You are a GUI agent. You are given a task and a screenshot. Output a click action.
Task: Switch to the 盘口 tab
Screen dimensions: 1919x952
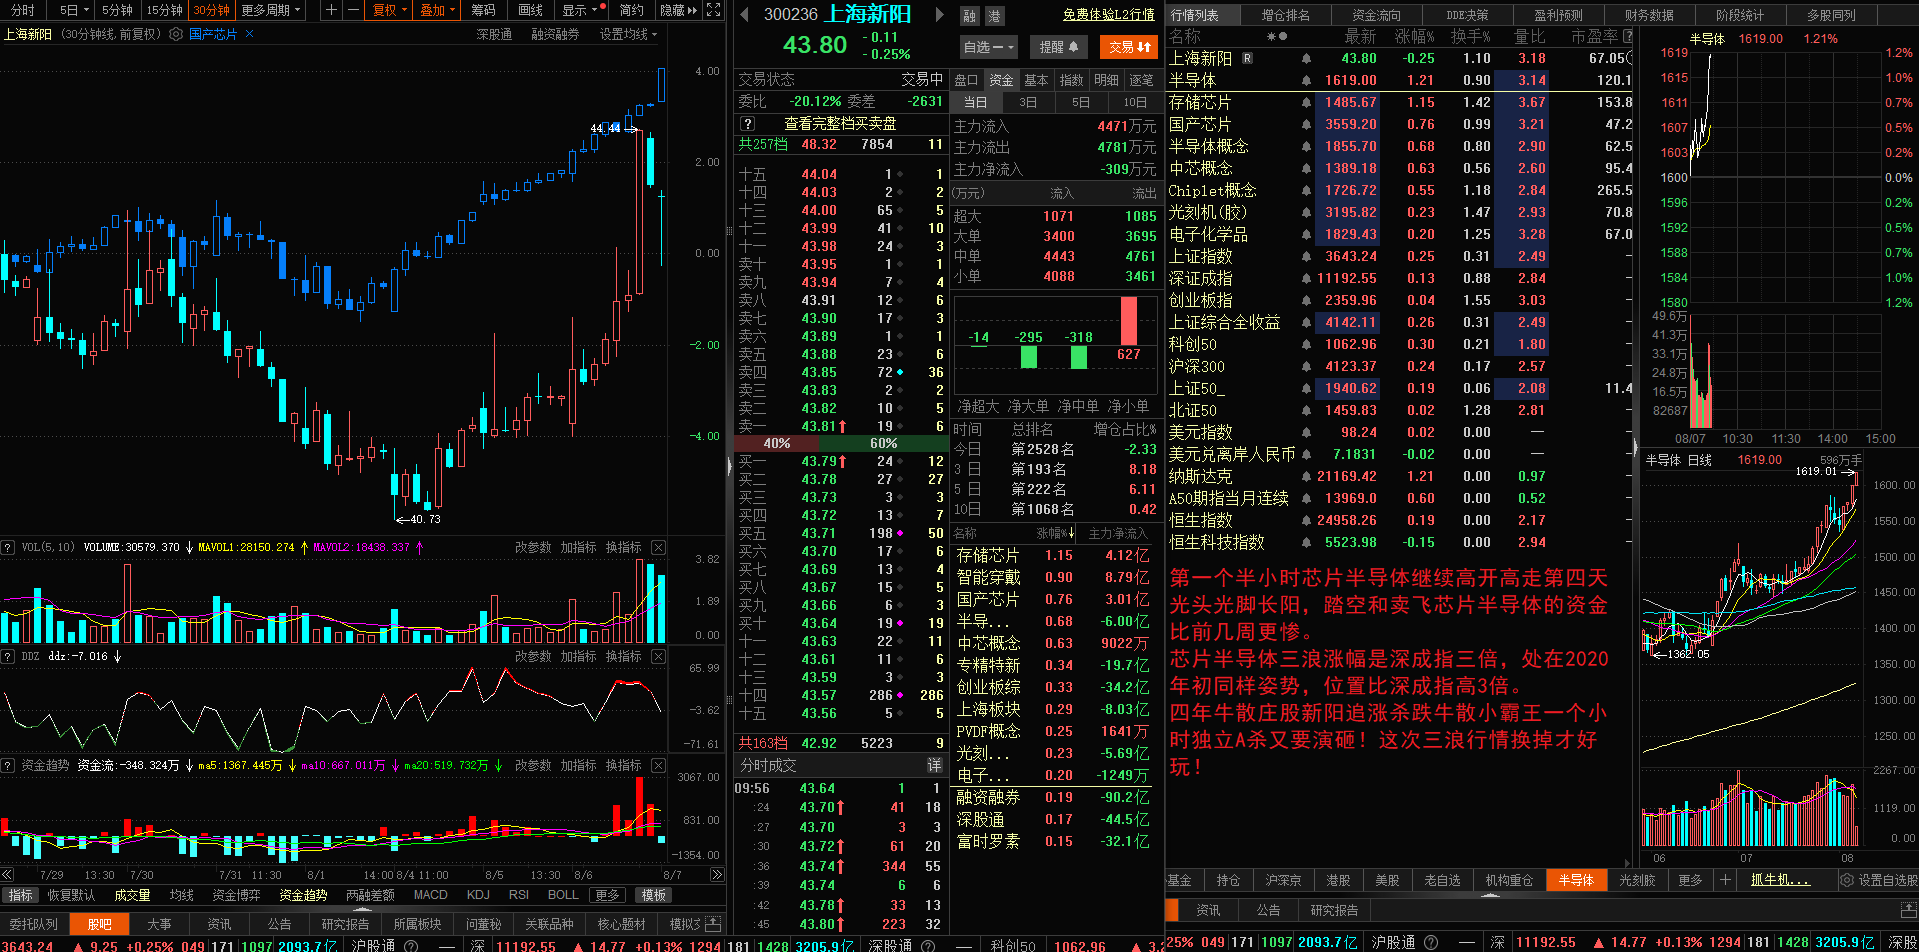(966, 80)
